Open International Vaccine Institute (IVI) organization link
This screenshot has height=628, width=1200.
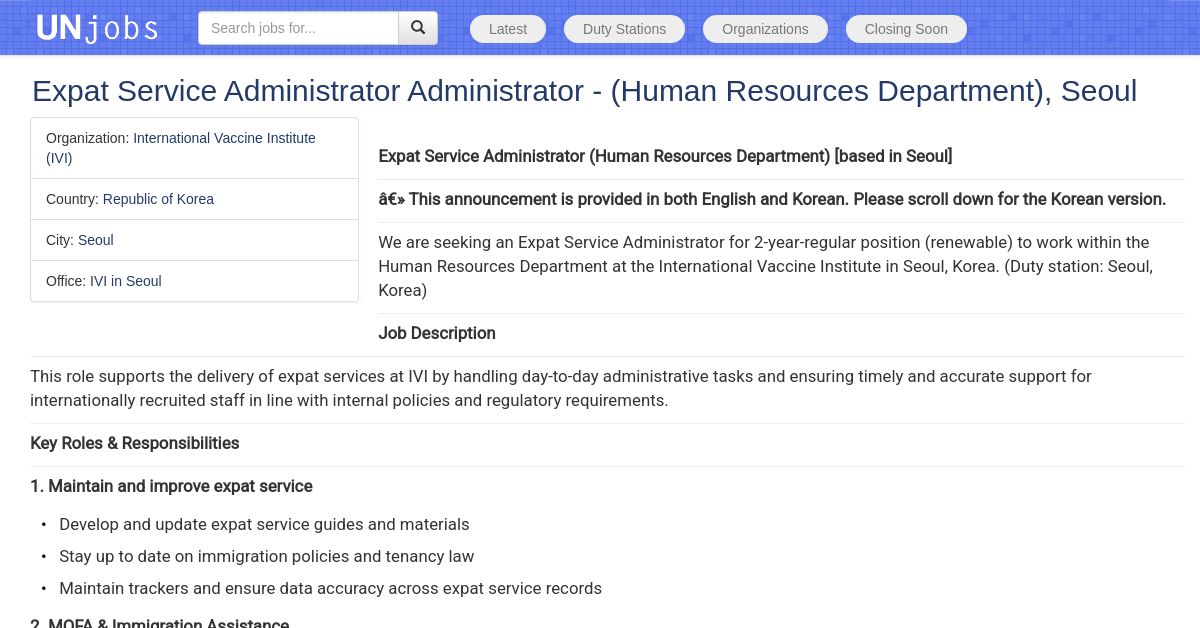pyautogui.click(x=181, y=148)
